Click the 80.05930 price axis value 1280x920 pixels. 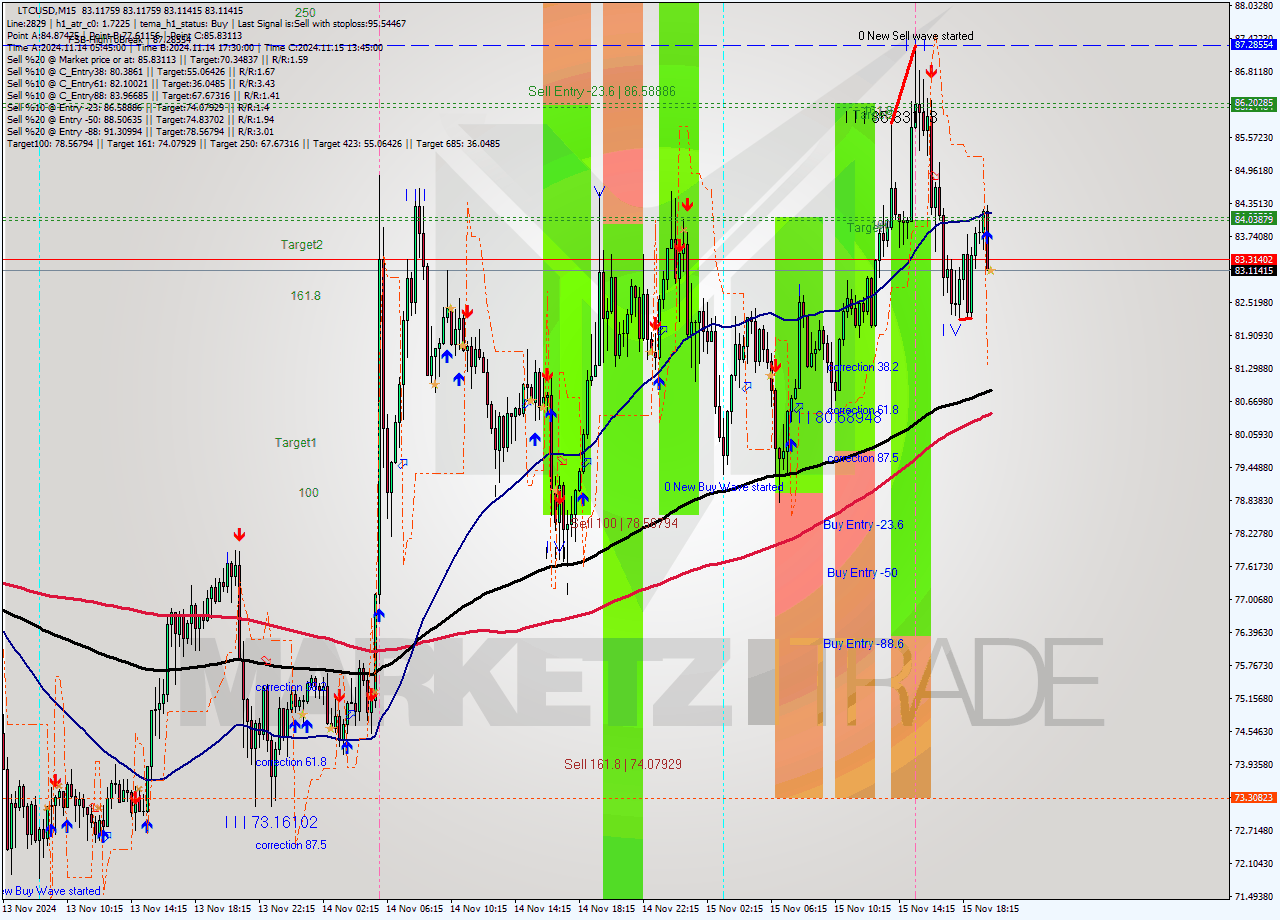pos(1254,434)
